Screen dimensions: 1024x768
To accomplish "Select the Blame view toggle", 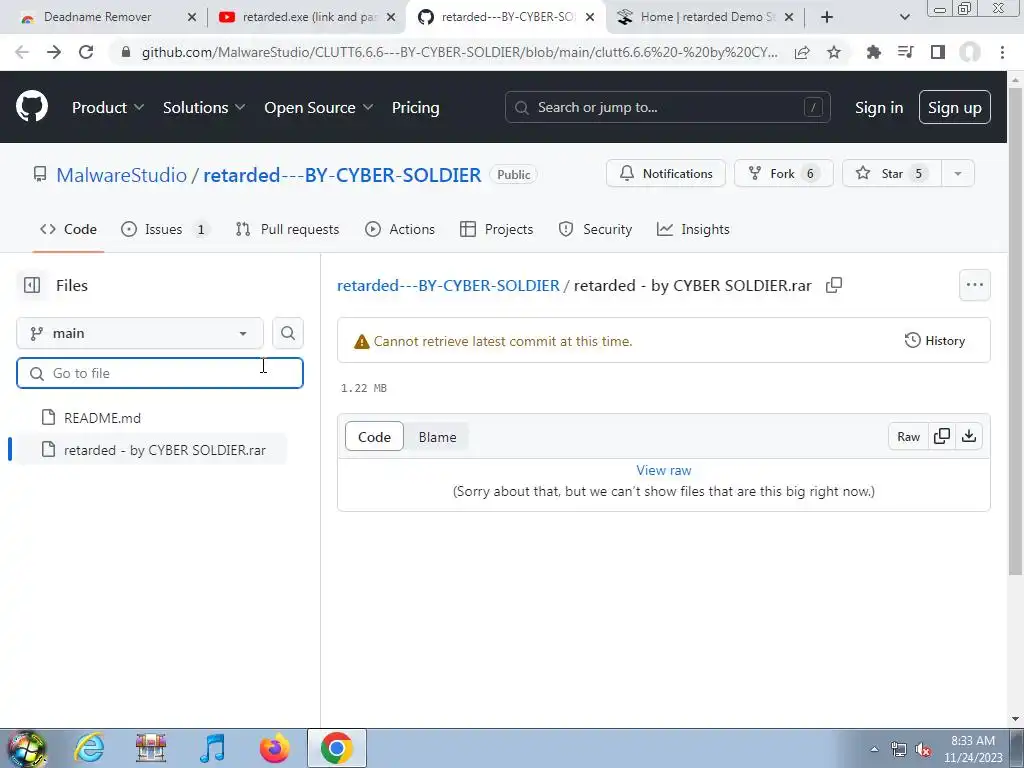I will [438, 437].
